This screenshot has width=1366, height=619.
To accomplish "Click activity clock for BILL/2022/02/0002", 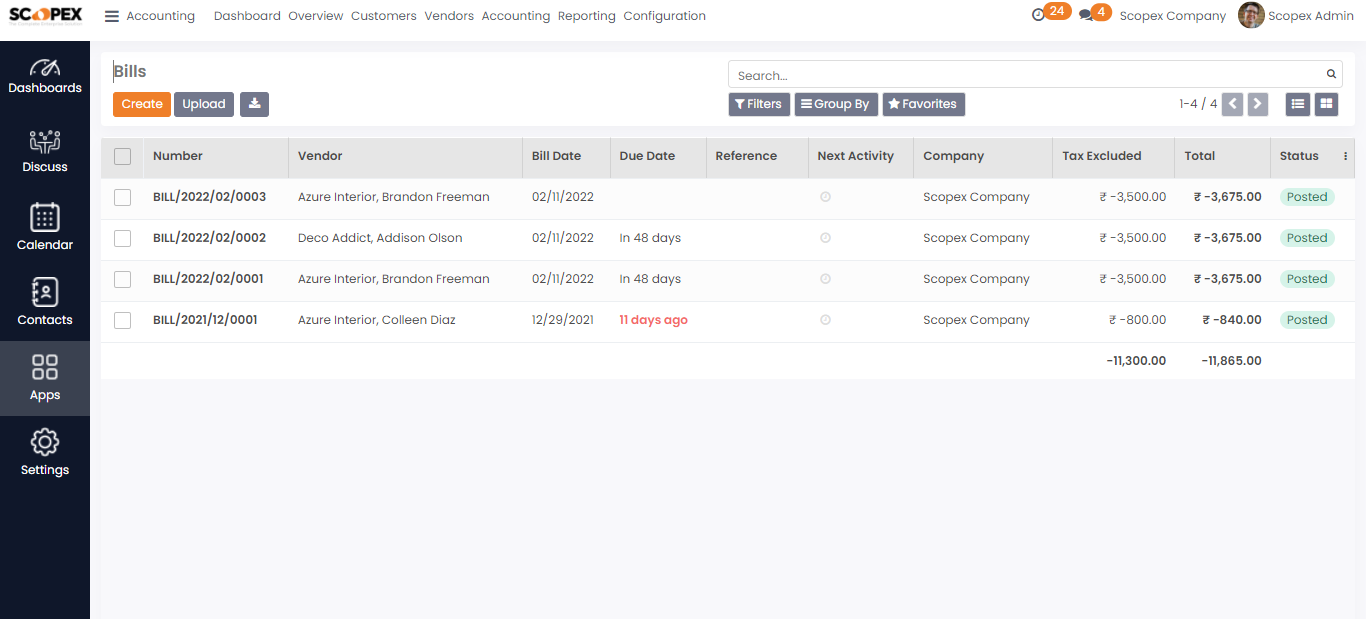I will point(825,238).
